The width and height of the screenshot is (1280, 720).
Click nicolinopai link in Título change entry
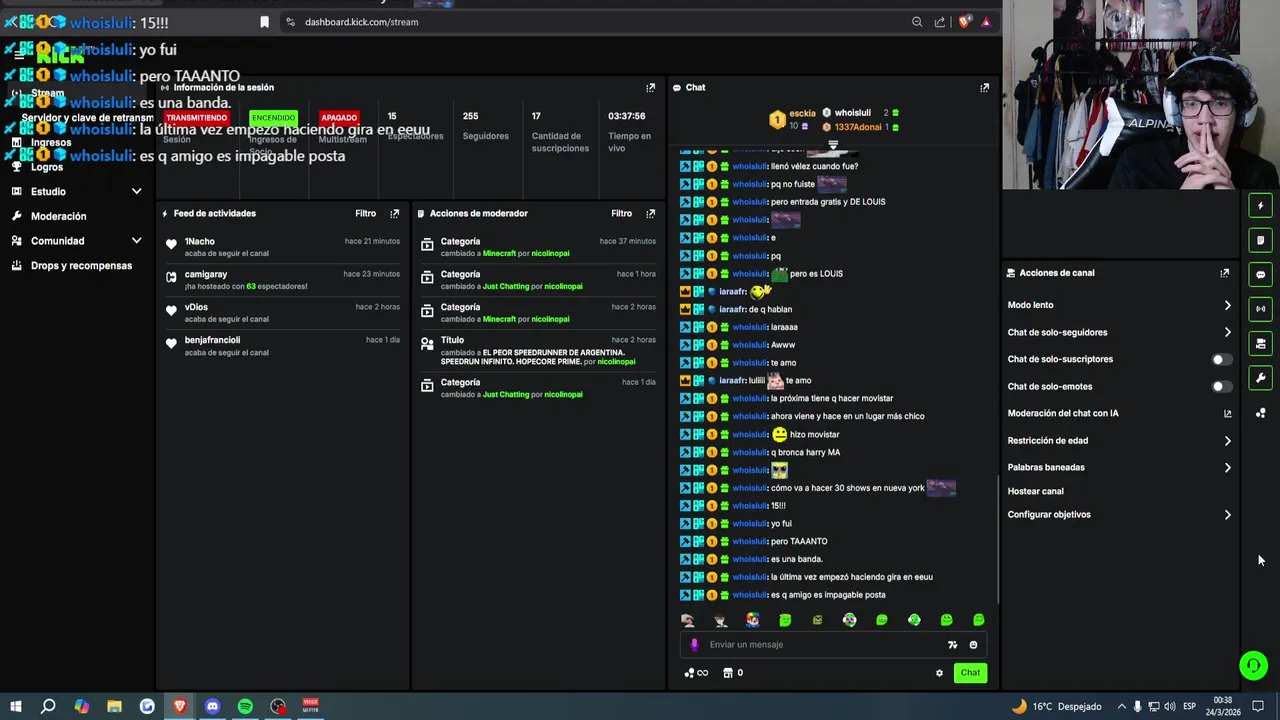pos(616,362)
